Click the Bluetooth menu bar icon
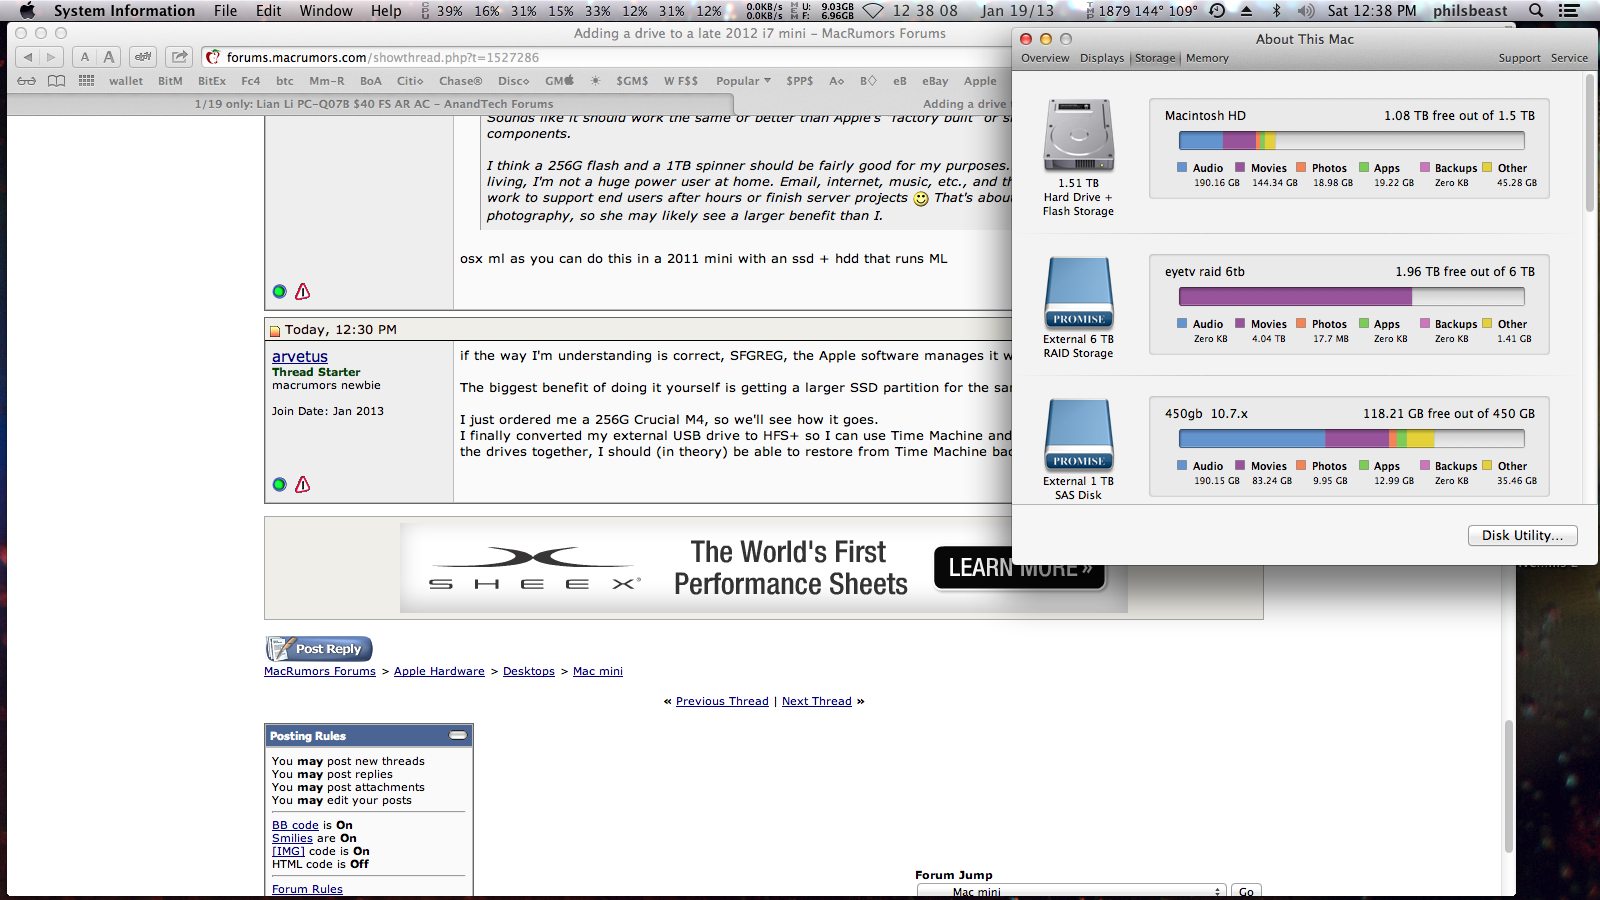 click(x=1276, y=11)
